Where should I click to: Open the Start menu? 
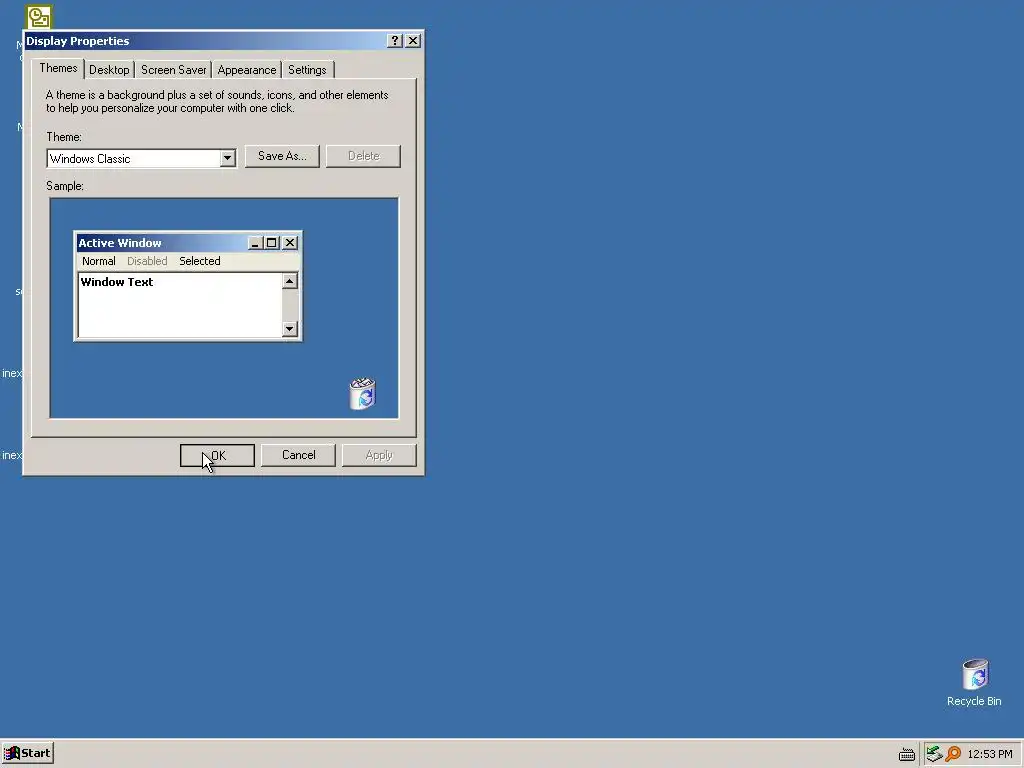tap(27, 753)
